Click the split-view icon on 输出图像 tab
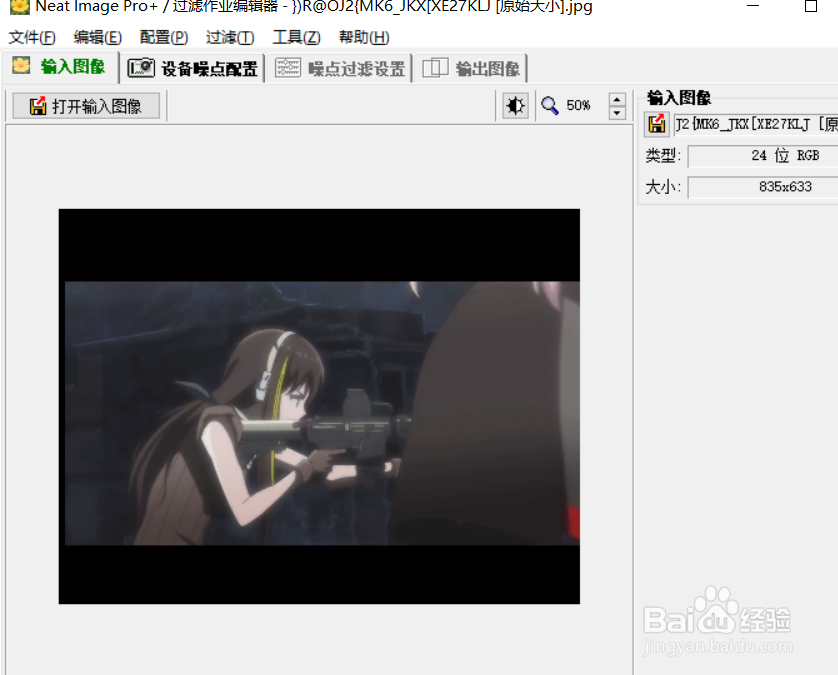 [x=435, y=68]
